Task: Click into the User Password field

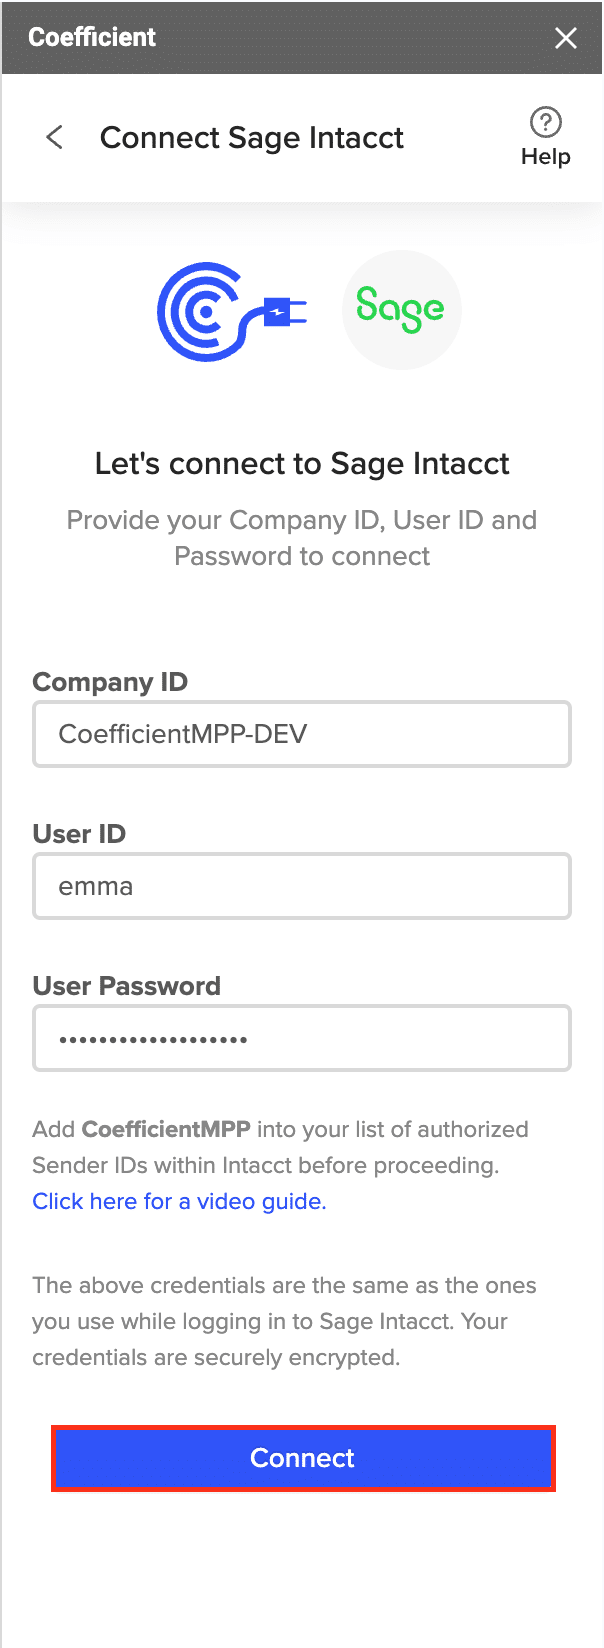Action: [301, 1038]
